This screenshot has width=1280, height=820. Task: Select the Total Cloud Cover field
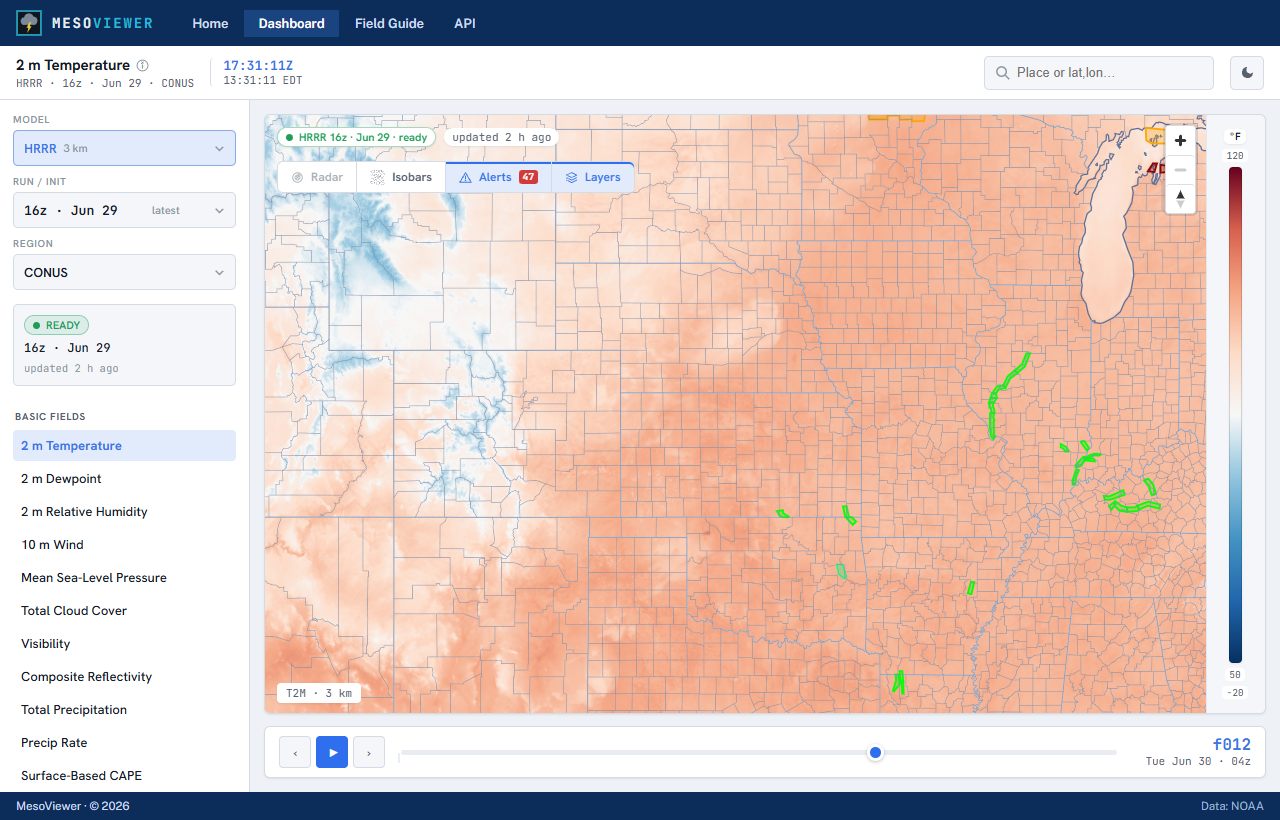(124, 611)
